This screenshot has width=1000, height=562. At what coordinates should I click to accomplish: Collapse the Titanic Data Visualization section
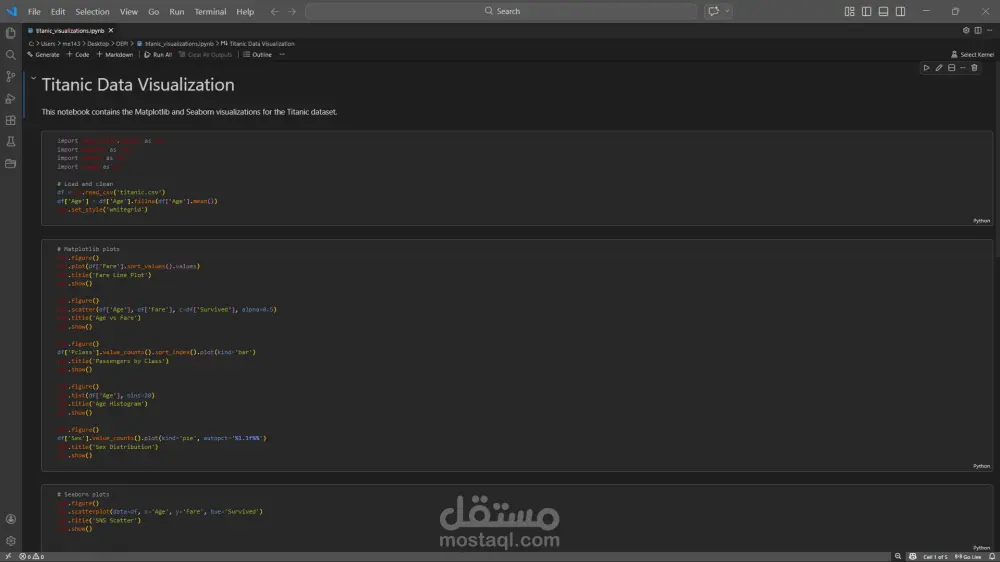33,78
